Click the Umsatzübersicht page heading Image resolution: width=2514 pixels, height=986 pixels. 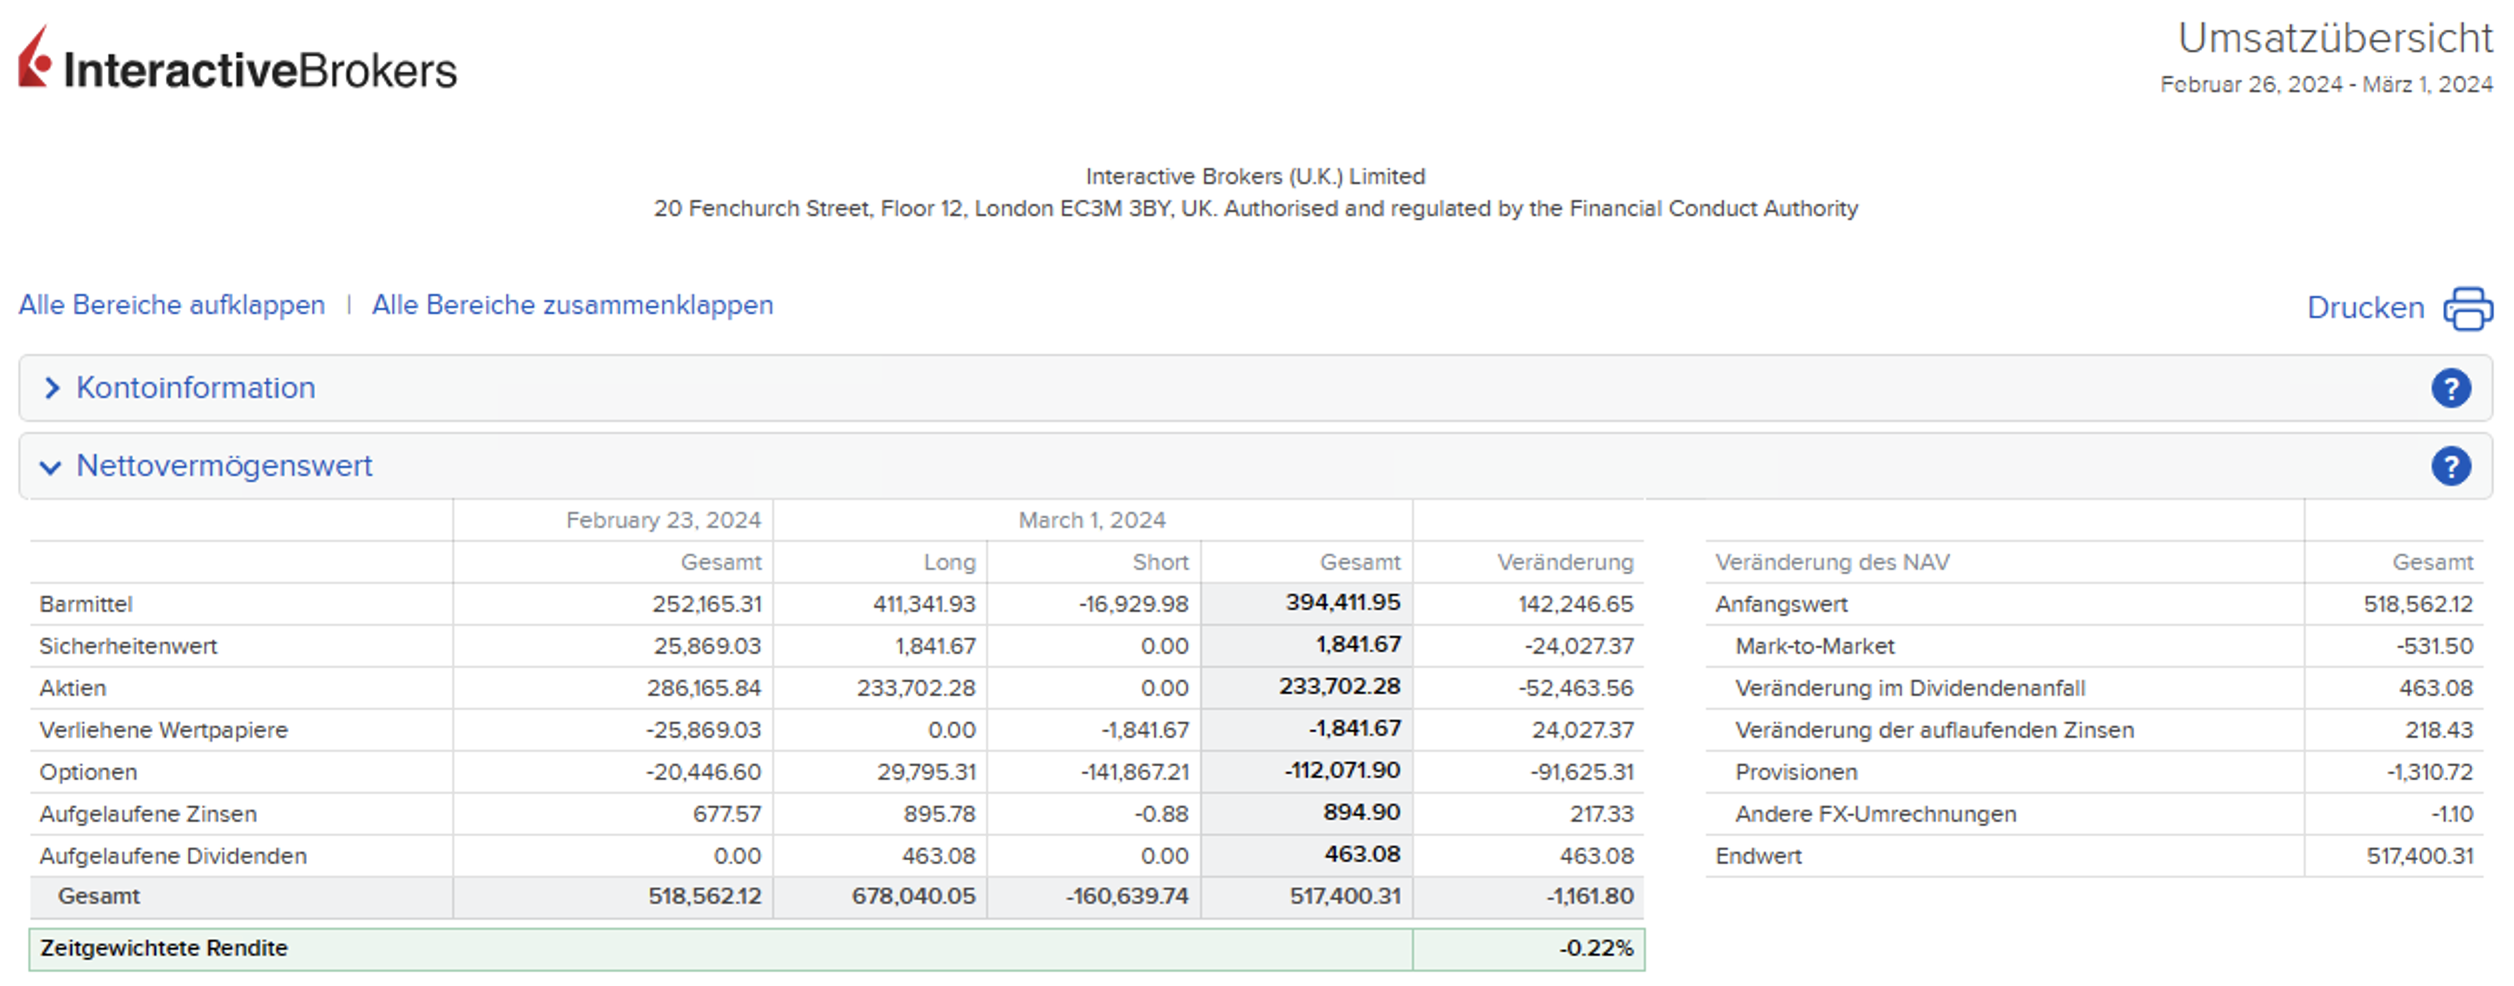(2334, 39)
